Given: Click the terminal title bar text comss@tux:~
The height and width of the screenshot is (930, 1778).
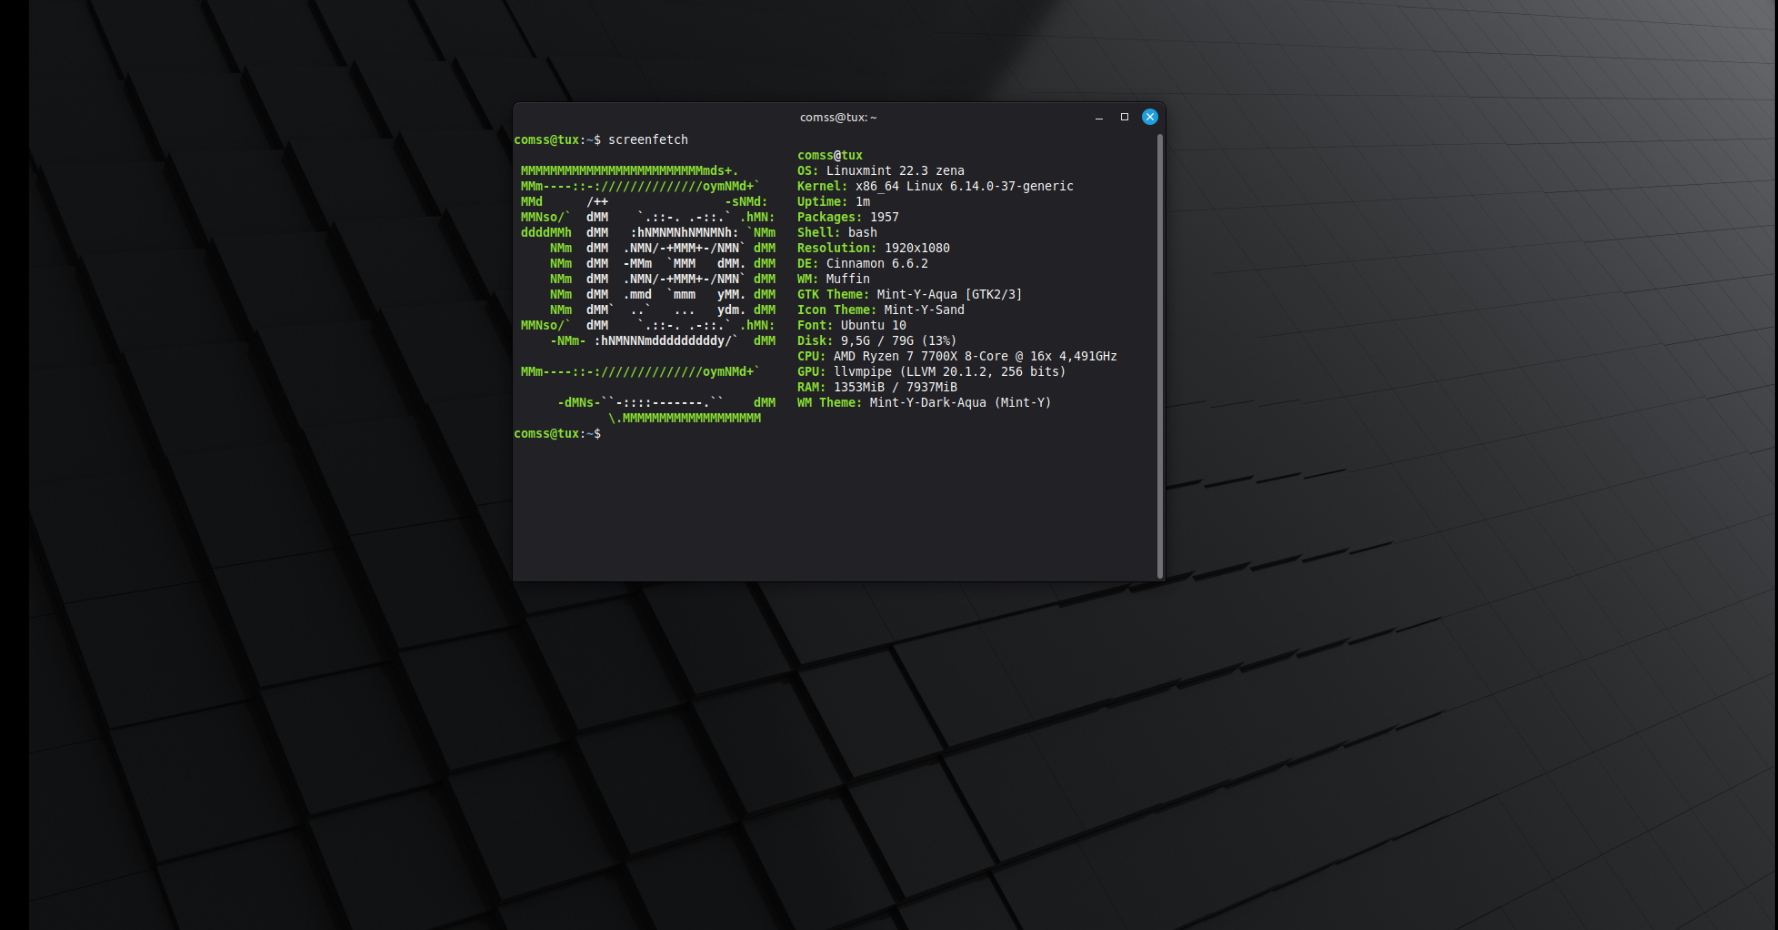Looking at the screenshot, I should pos(838,117).
